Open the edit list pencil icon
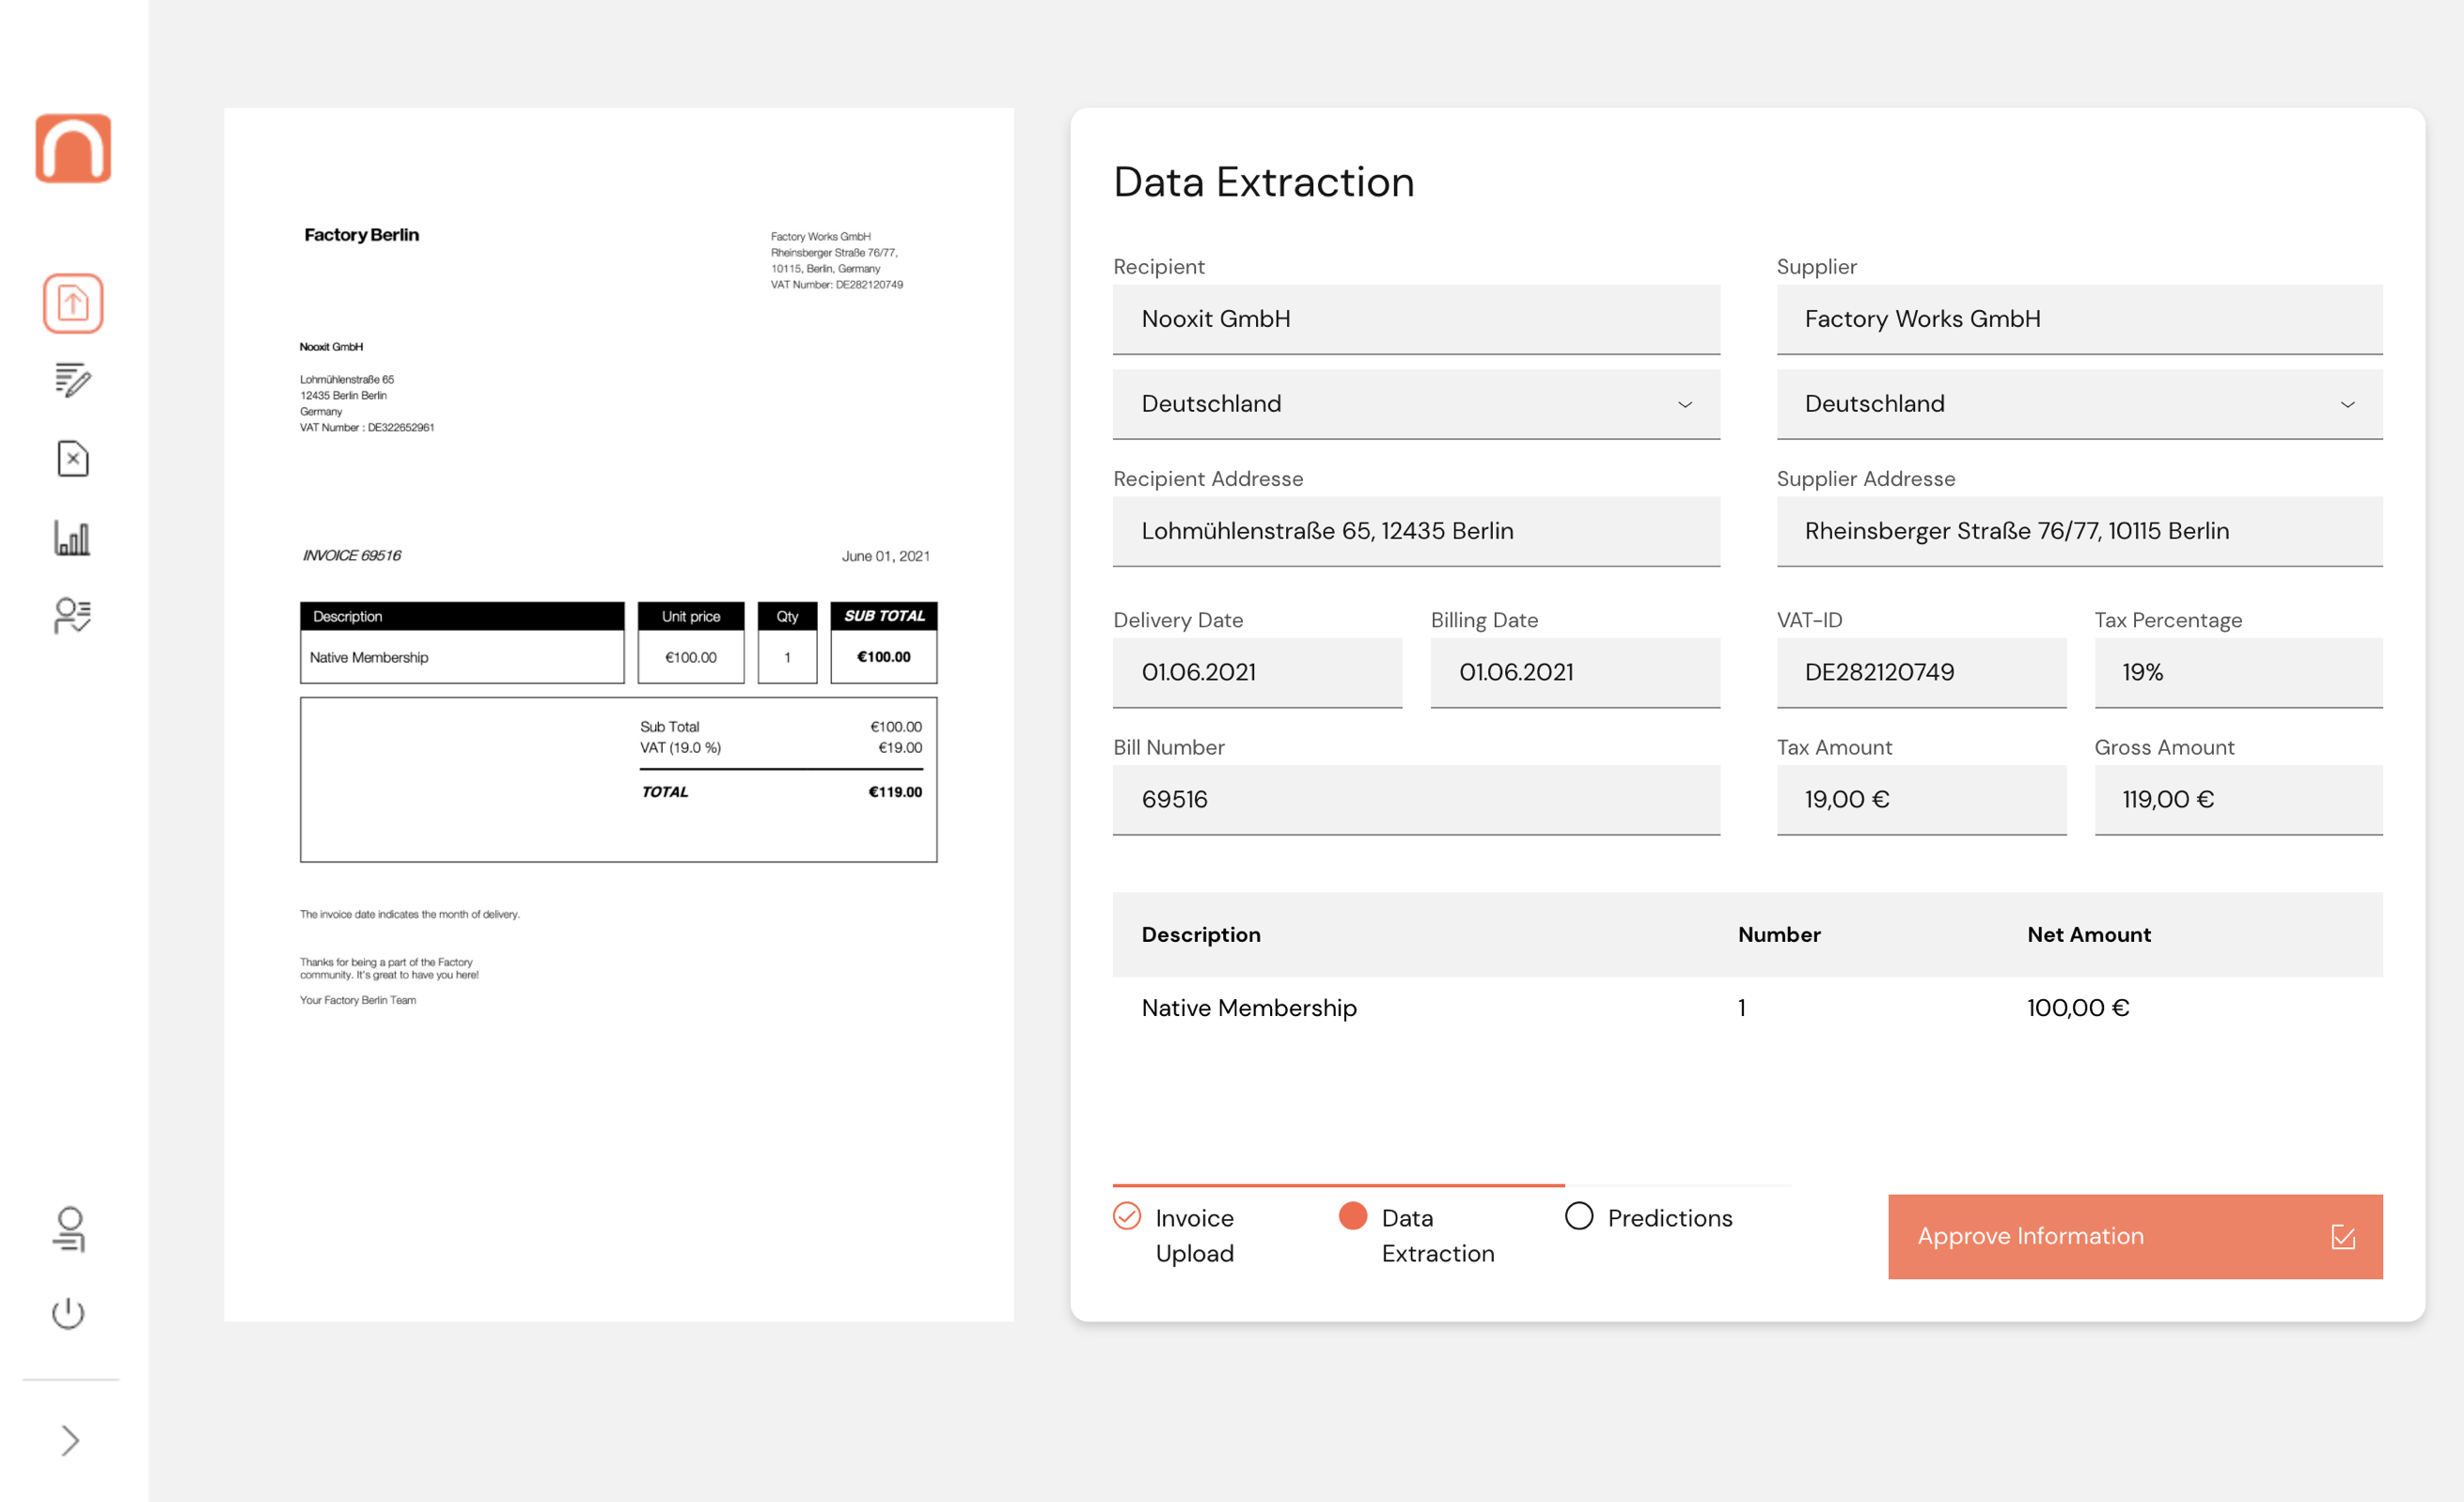The width and height of the screenshot is (2464, 1502). (x=73, y=381)
